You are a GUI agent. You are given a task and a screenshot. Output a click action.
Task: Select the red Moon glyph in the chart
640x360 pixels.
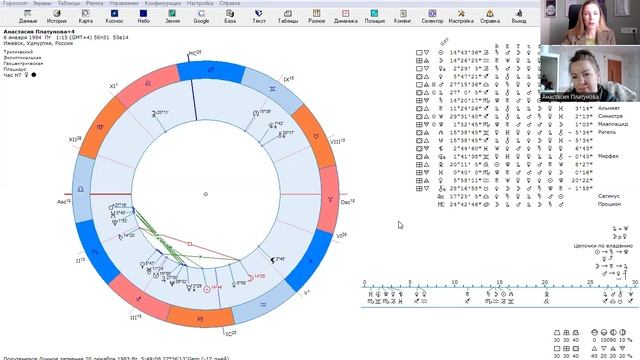pyautogui.click(x=251, y=277)
